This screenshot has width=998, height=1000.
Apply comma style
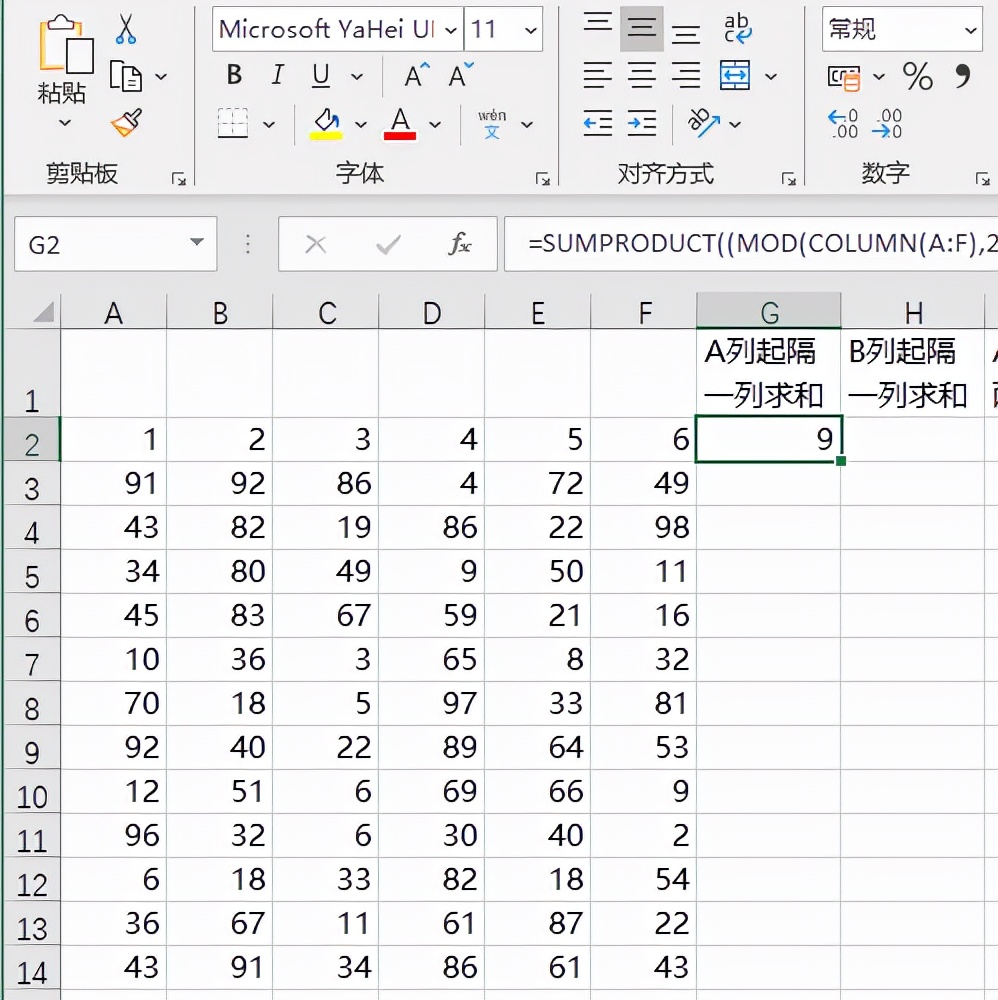click(x=963, y=76)
